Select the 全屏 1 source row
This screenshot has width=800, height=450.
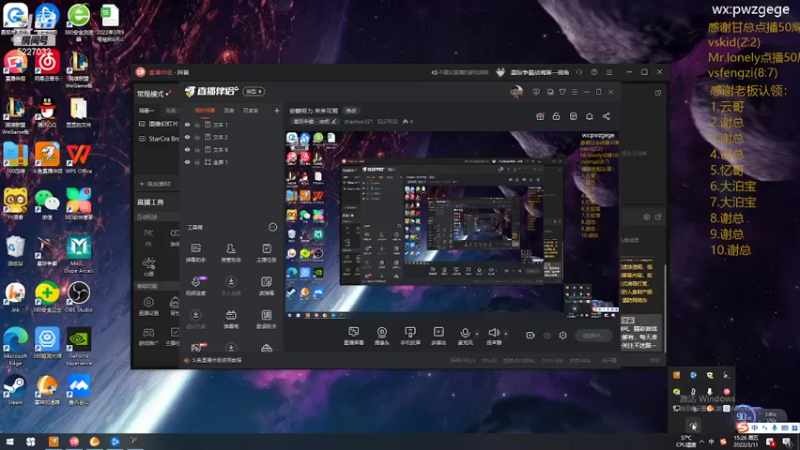(232, 162)
